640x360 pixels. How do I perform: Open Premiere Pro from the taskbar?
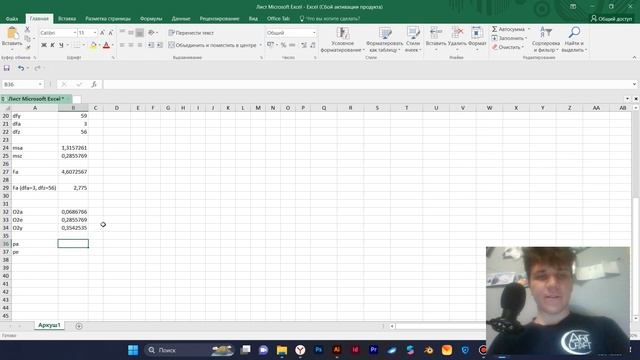point(373,350)
